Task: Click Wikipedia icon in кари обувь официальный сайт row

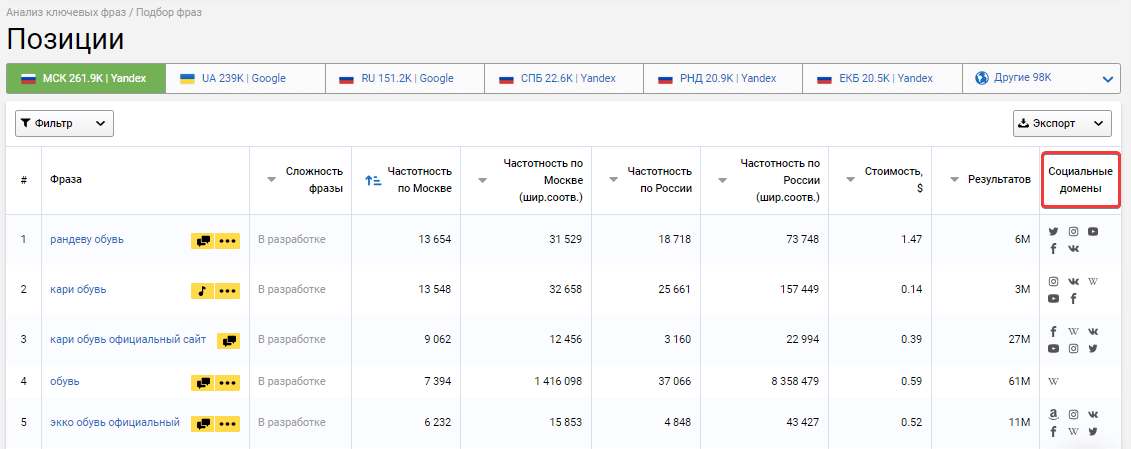Action: coord(1073,331)
